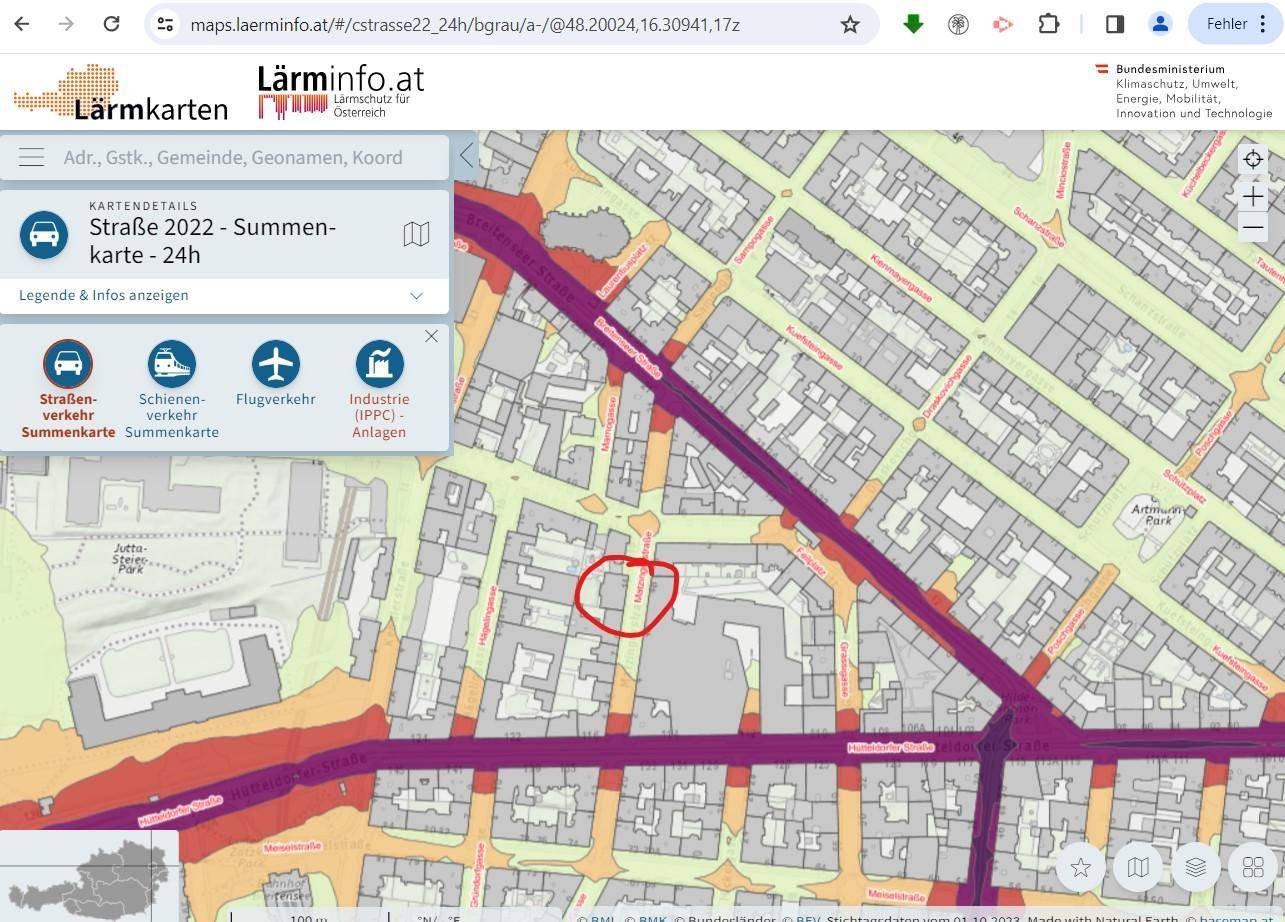Open the Lärmkarten logo link
This screenshot has height=922, width=1285.
(120, 93)
